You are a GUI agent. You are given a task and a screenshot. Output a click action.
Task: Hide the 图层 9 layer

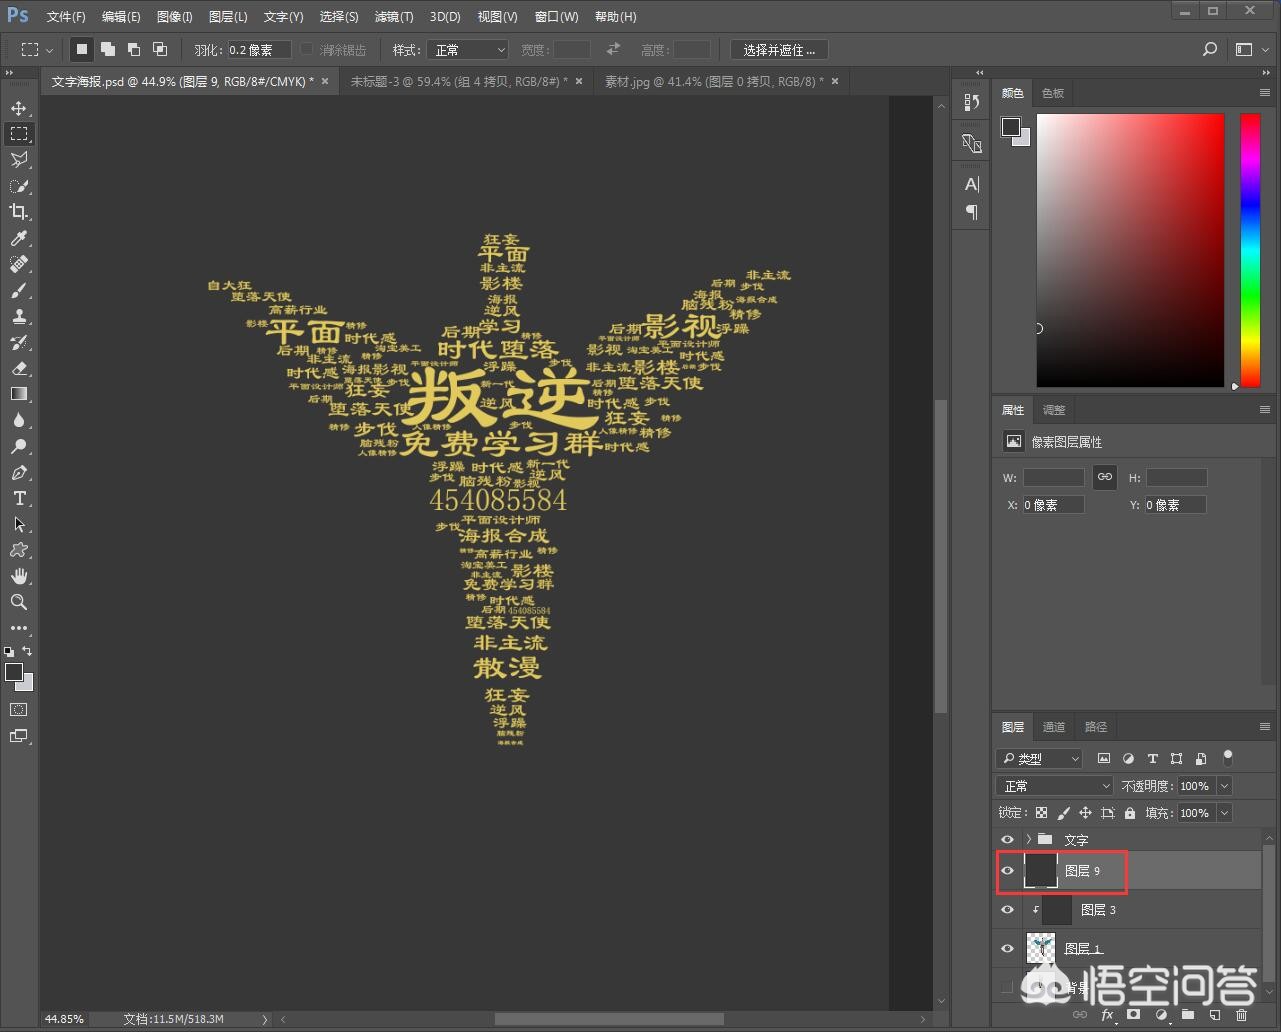(1007, 871)
